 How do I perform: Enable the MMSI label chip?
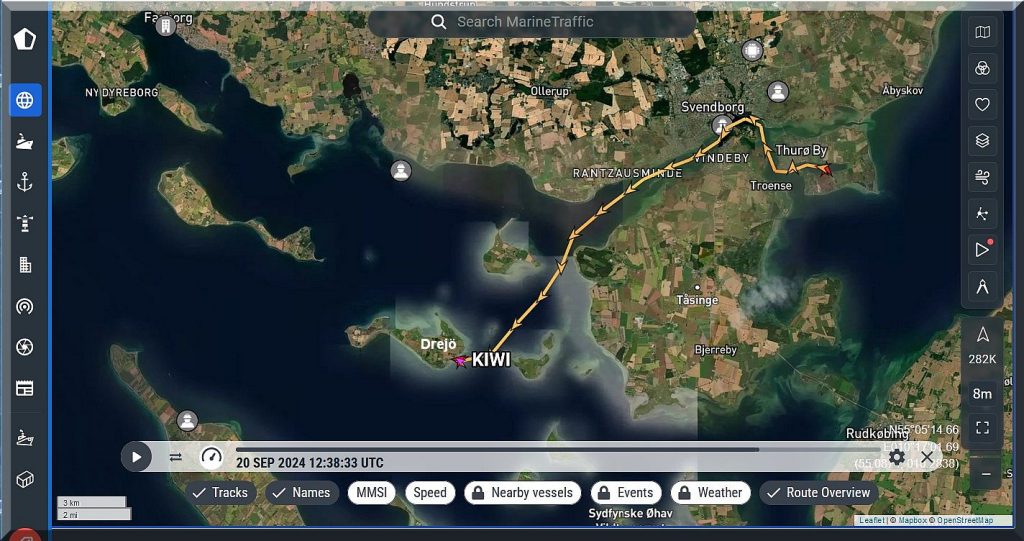click(371, 492)
